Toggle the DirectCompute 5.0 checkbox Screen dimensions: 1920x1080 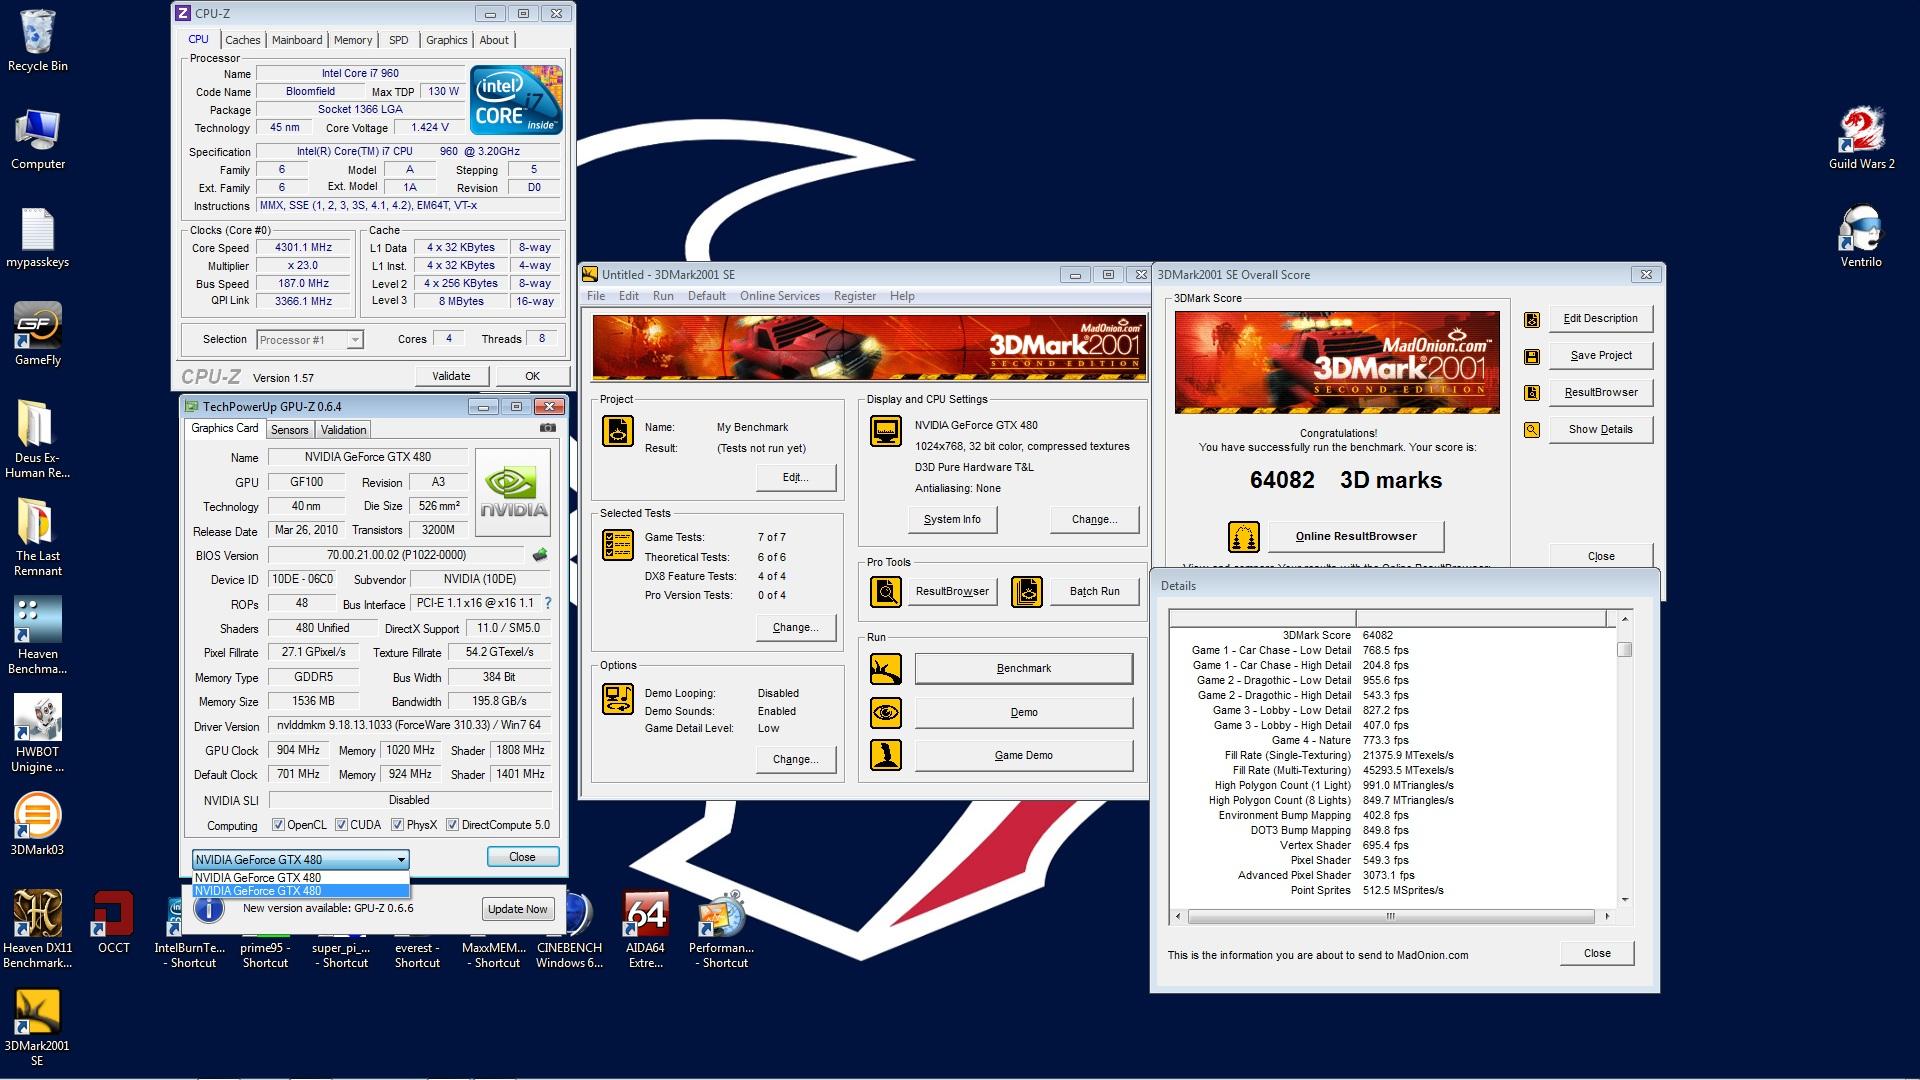click(452, 825)
